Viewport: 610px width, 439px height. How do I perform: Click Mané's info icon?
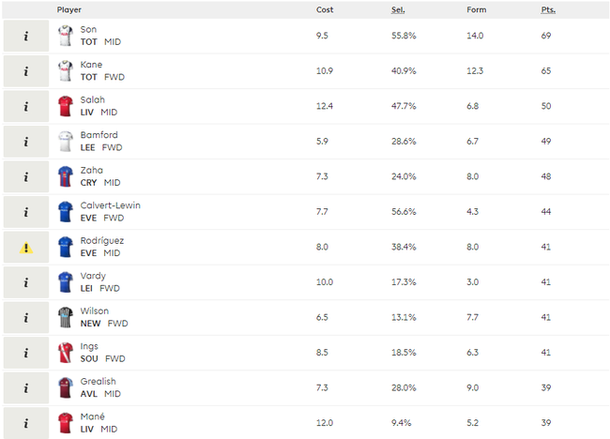(26, 423)
